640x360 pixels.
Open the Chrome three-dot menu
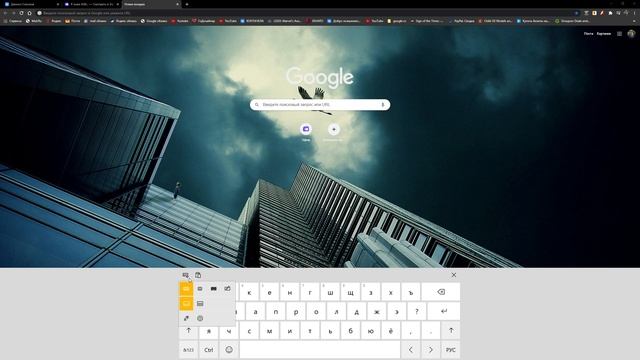(x=634, y=13)
